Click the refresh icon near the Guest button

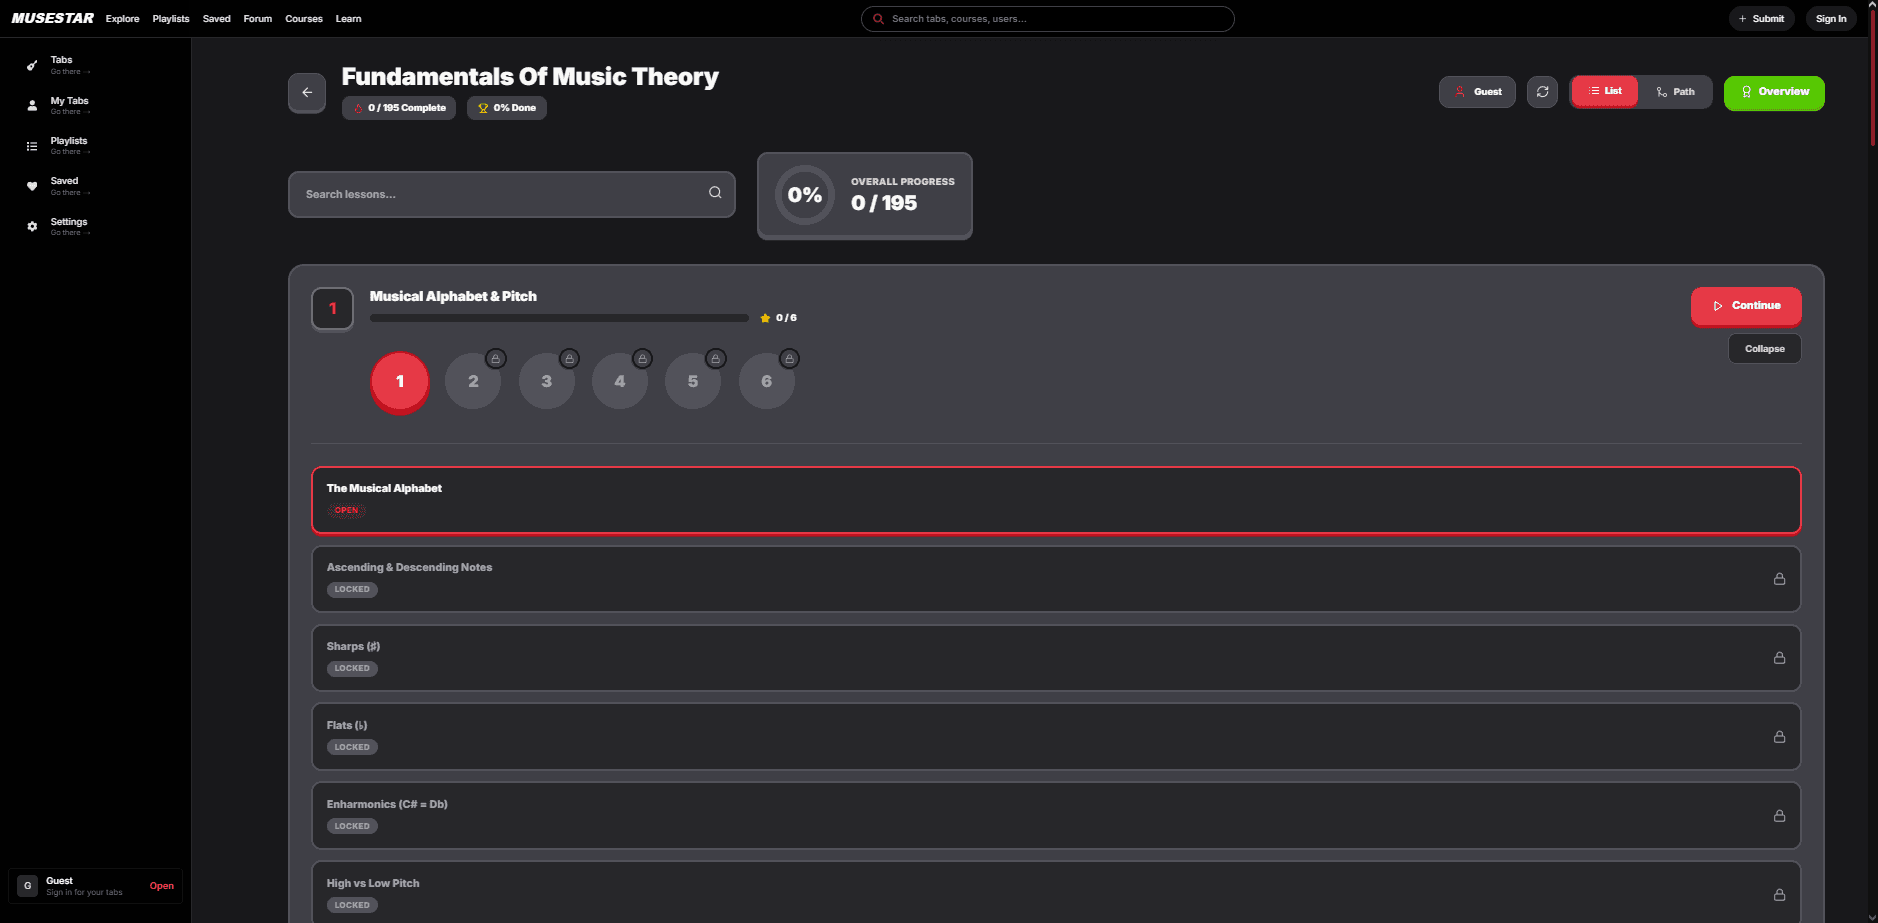point(1542,91)
